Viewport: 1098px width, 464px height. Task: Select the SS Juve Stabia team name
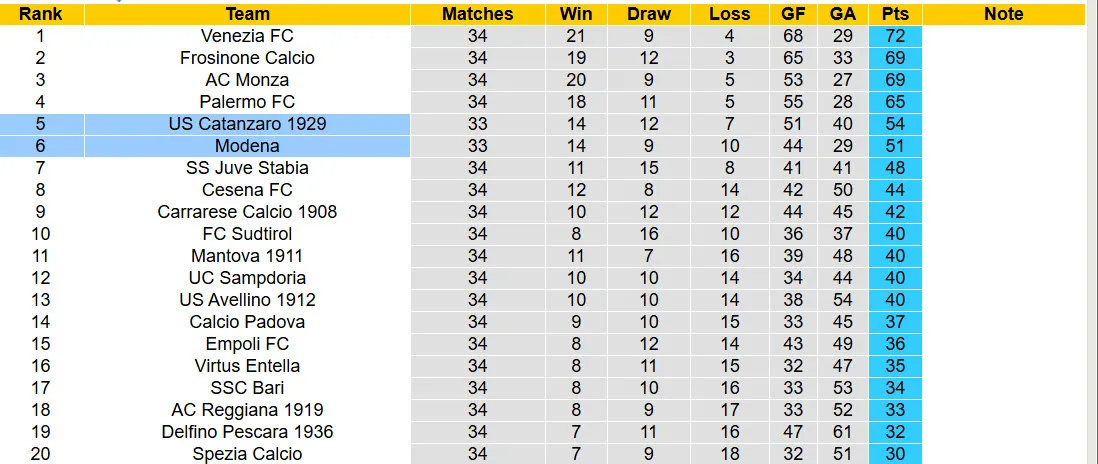click(247, 168)
